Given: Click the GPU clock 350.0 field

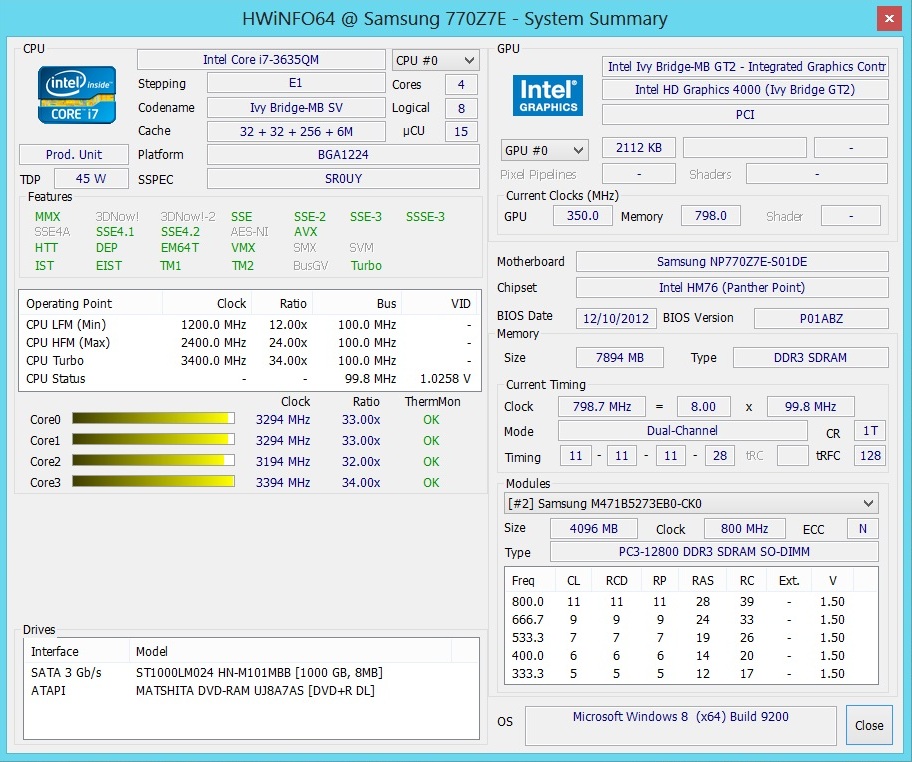Looking at the screenshot, I should [582, 216].
